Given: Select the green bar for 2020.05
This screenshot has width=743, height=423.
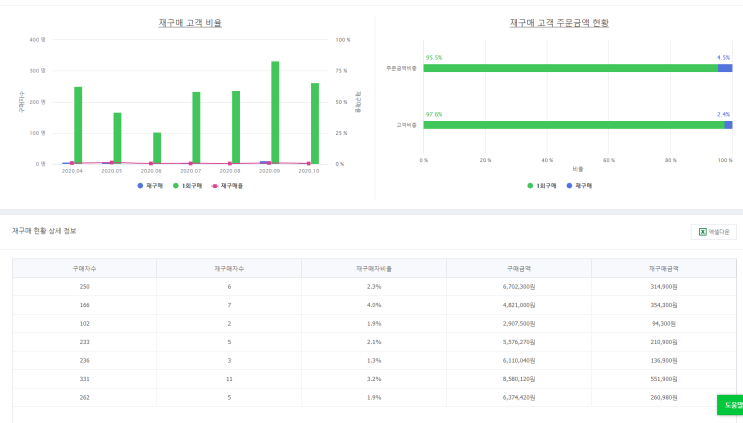Looking at the screenshot, I should pyautogui.click(x=118, y=138).
